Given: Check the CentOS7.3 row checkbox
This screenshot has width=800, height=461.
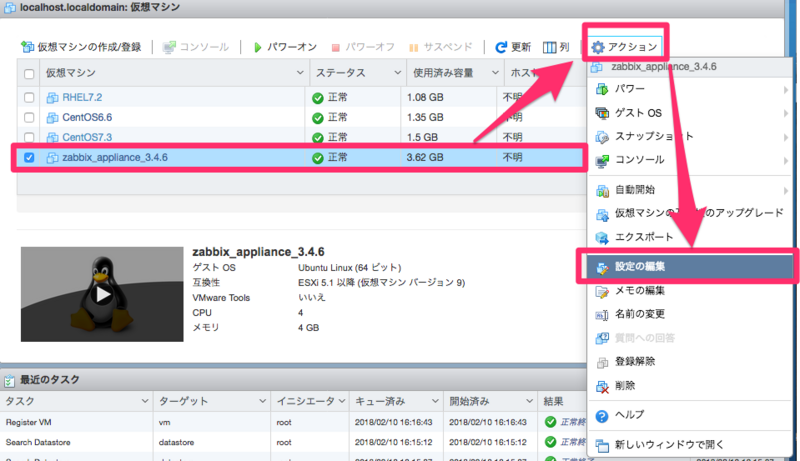Looking at the screenshot, I should coord(29,137).
